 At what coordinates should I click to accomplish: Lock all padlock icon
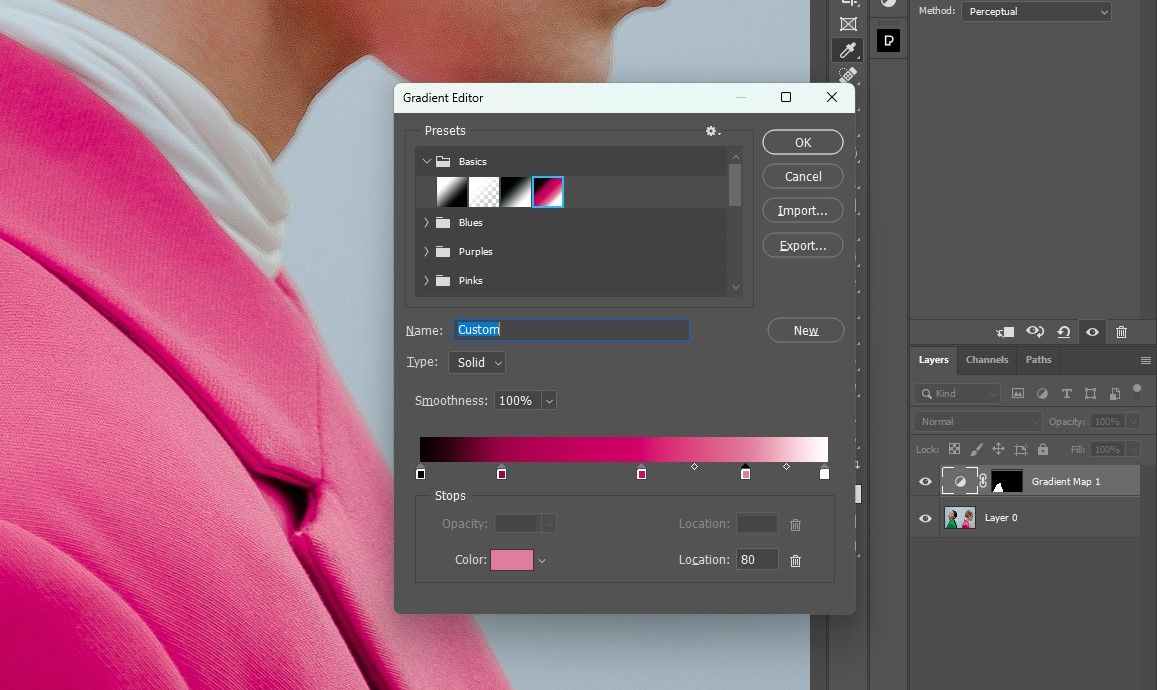pos(1043,449)
